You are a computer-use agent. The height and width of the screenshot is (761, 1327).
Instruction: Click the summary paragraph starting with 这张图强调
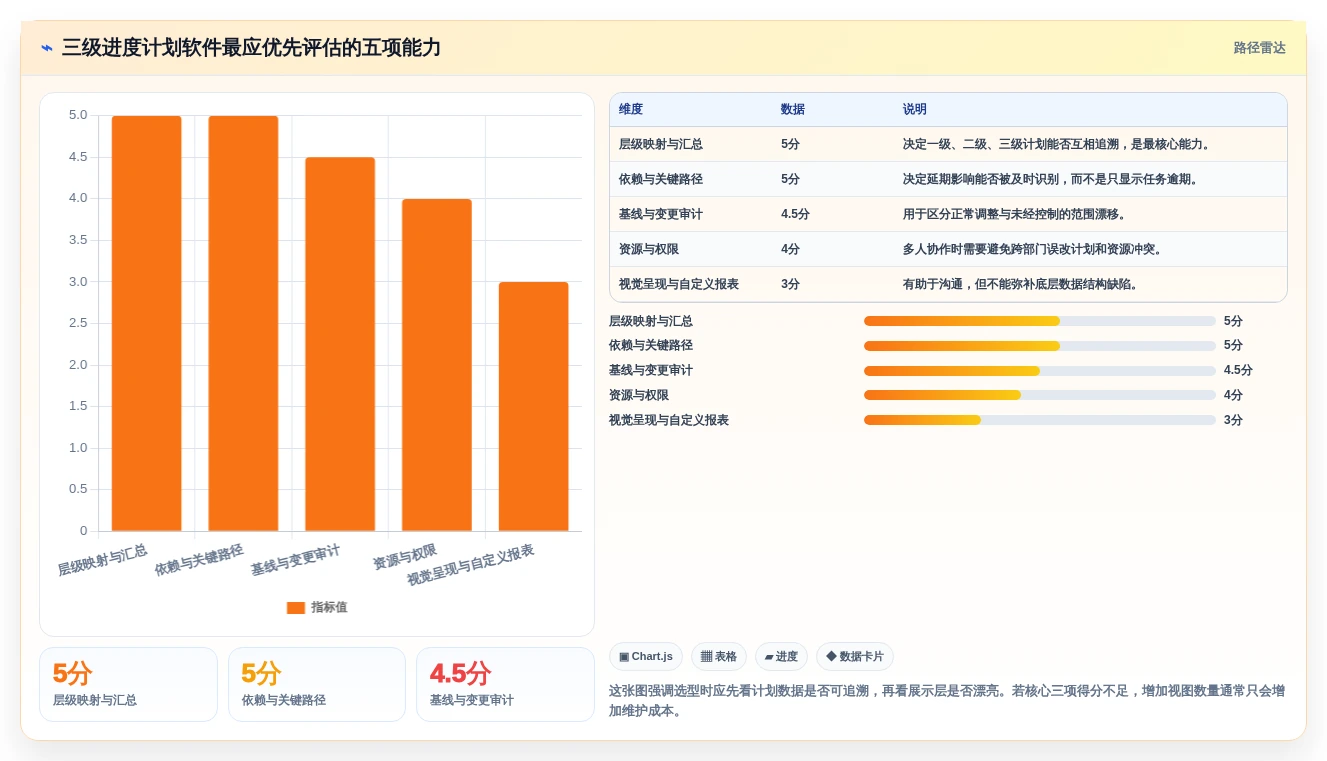[947, 701]
